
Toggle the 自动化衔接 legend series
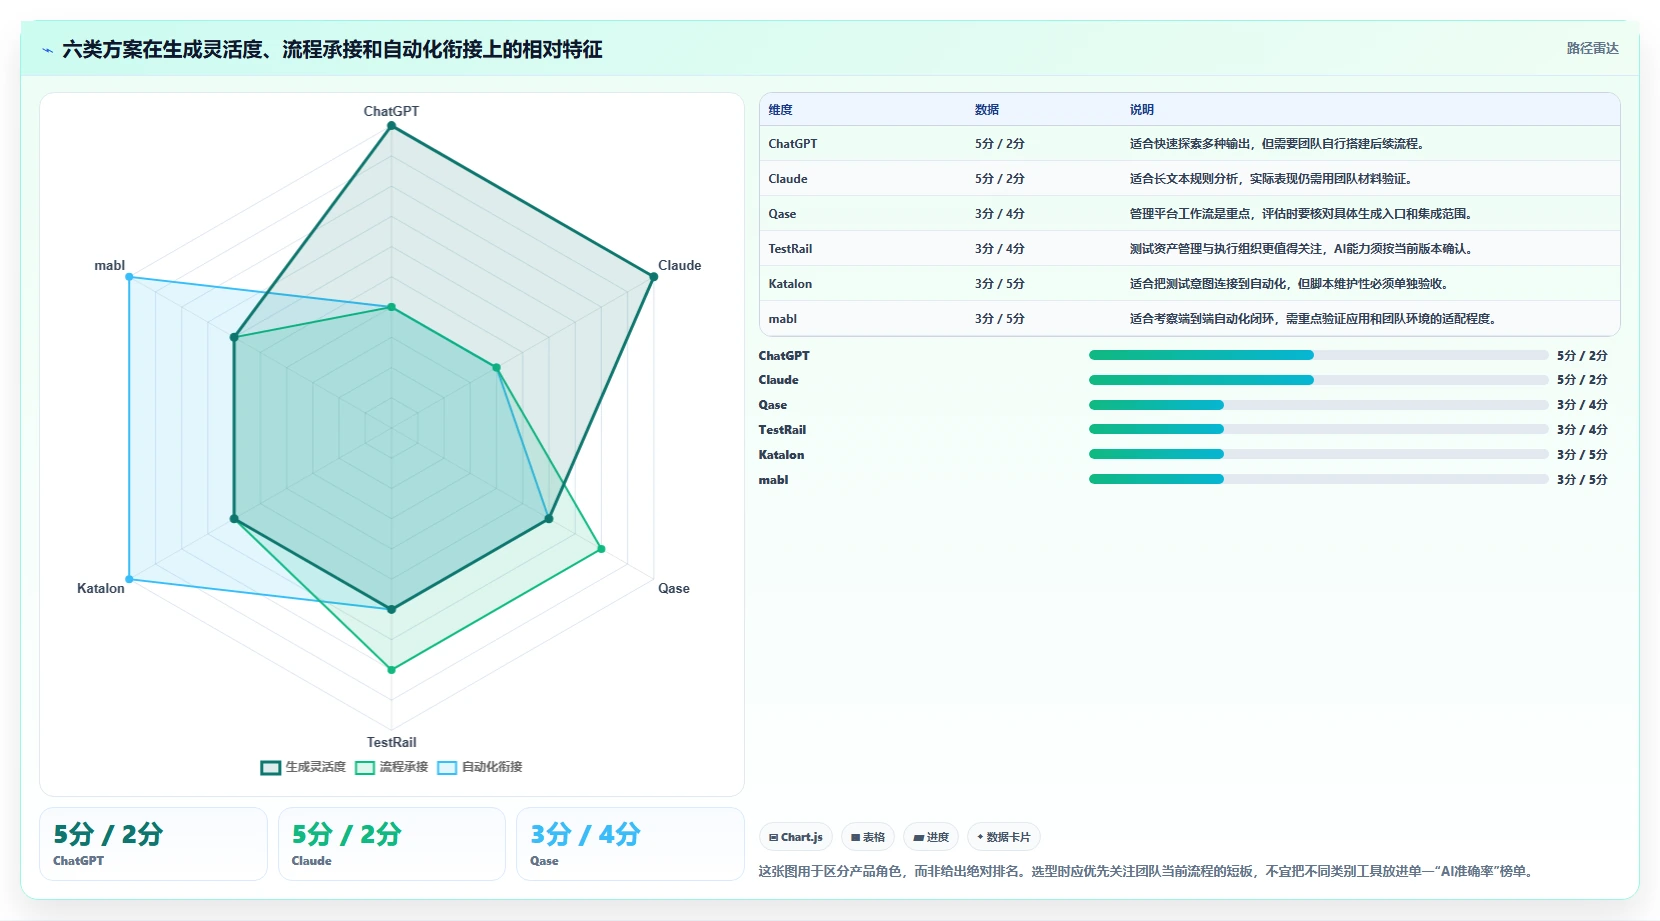[x=480, y=767]
